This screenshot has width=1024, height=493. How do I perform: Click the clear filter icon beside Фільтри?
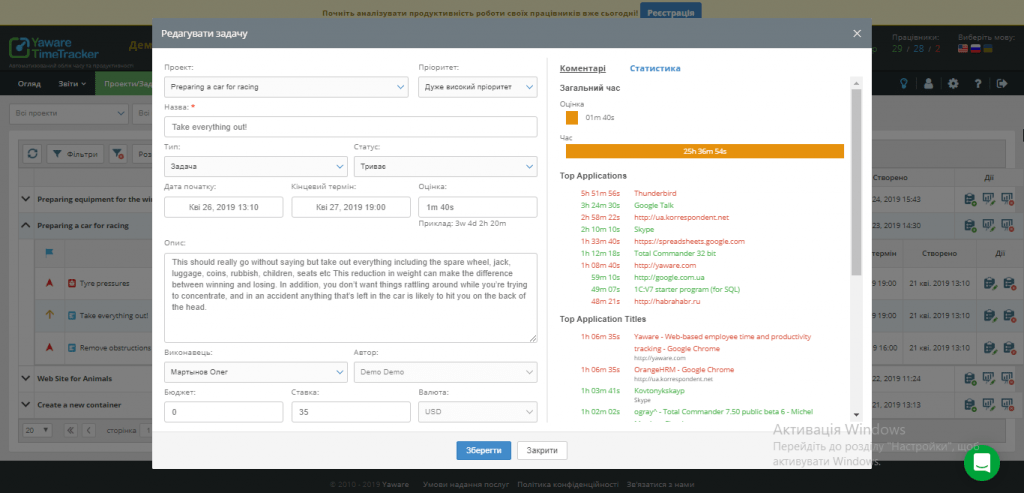pyautogui.click(x=118, y=154)
